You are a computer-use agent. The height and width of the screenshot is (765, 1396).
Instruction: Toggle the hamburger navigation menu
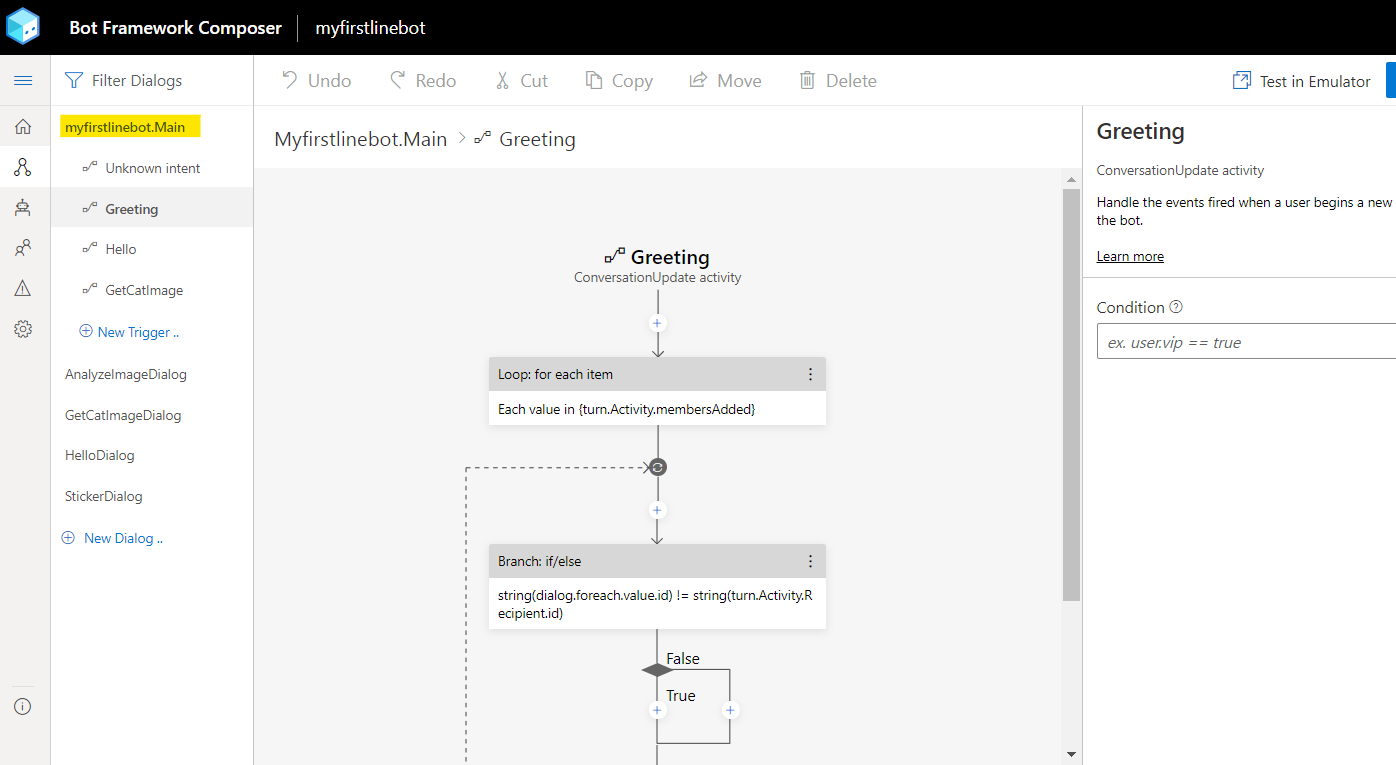23,81
